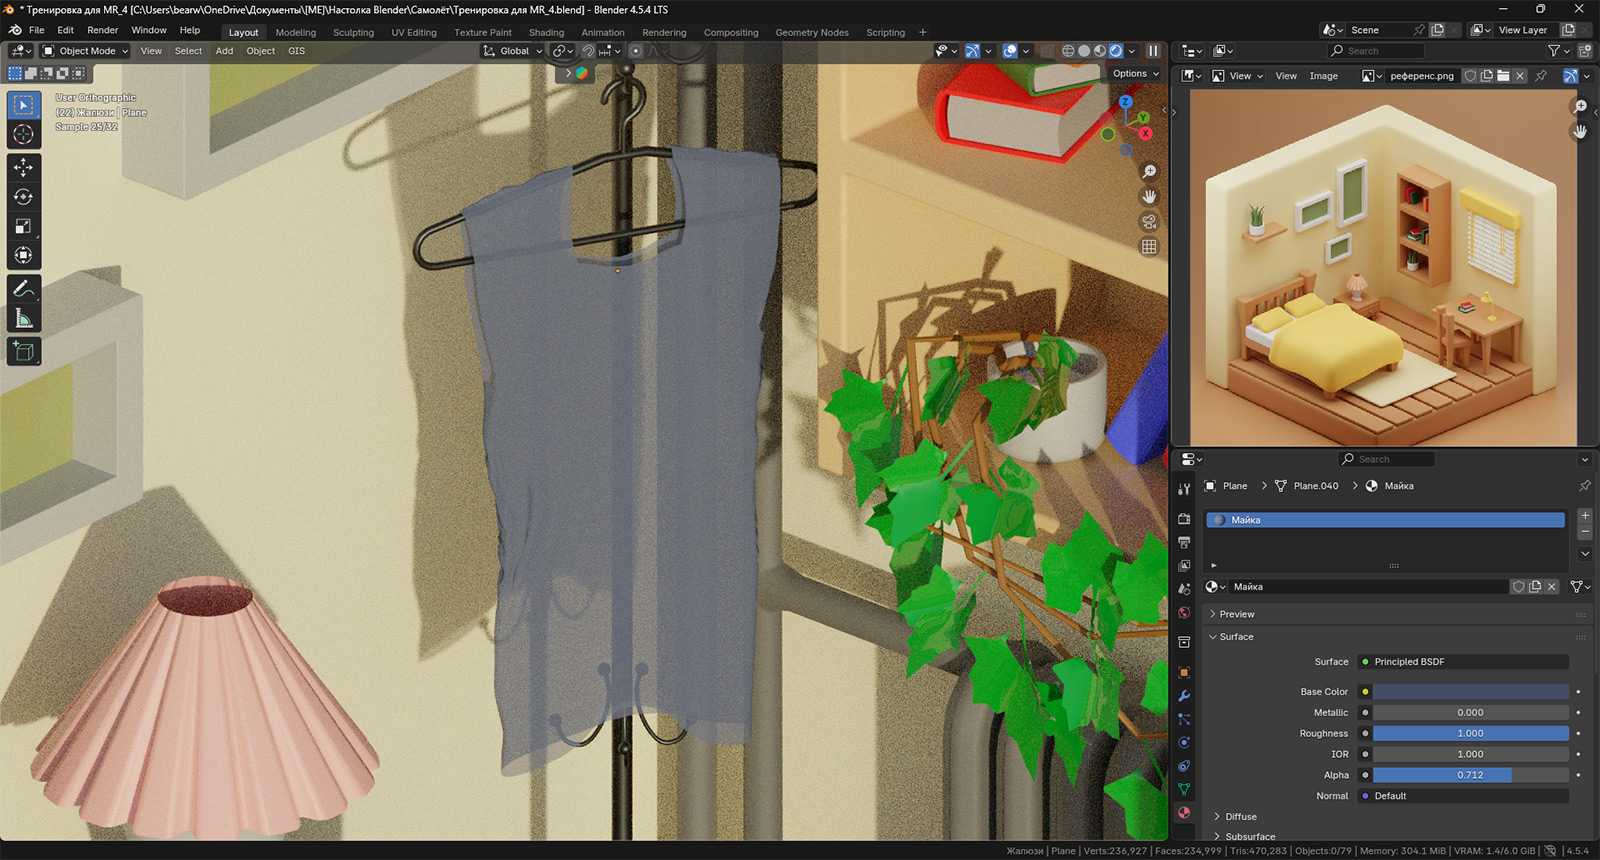Pause the viewport render preview
Image resolution: width=1600 pixels, height=860 pixels.
[x=1153, y=51]
